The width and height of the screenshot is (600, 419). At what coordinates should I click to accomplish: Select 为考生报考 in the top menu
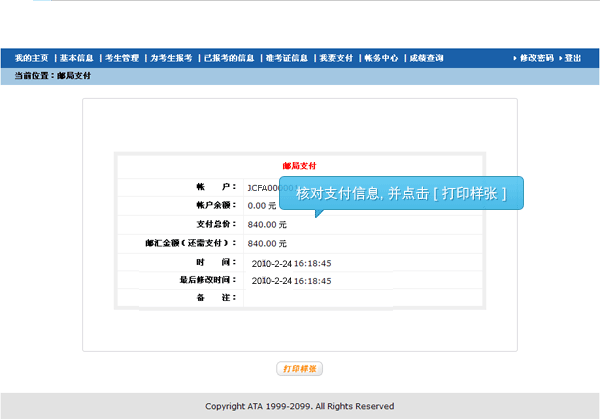[171, 58]
